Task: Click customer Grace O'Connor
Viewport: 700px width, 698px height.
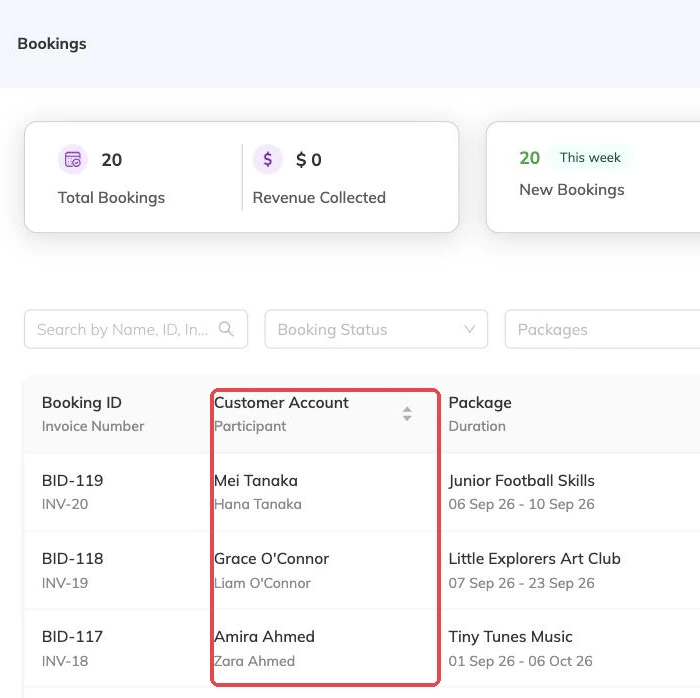Action: 271,559
